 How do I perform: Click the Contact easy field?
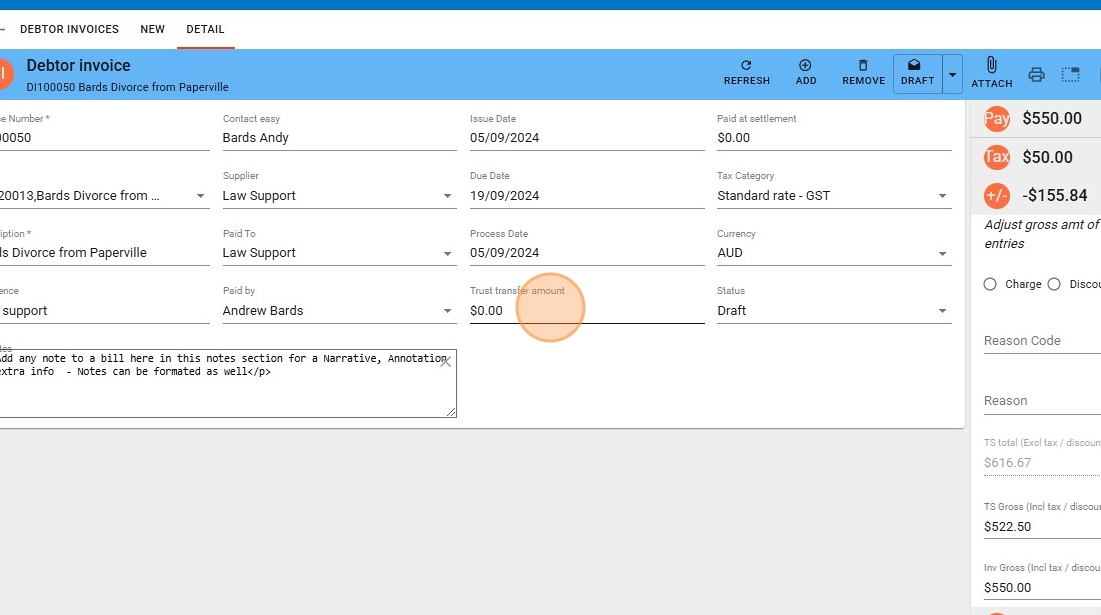[339, 138]
